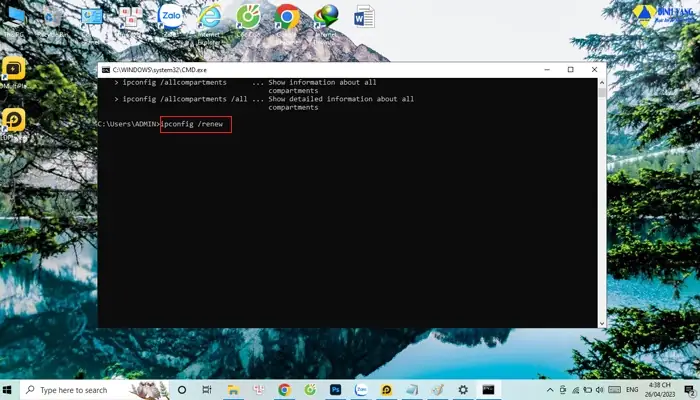
Task: Minimize the CMD window
Action: [x=547, y=70]
